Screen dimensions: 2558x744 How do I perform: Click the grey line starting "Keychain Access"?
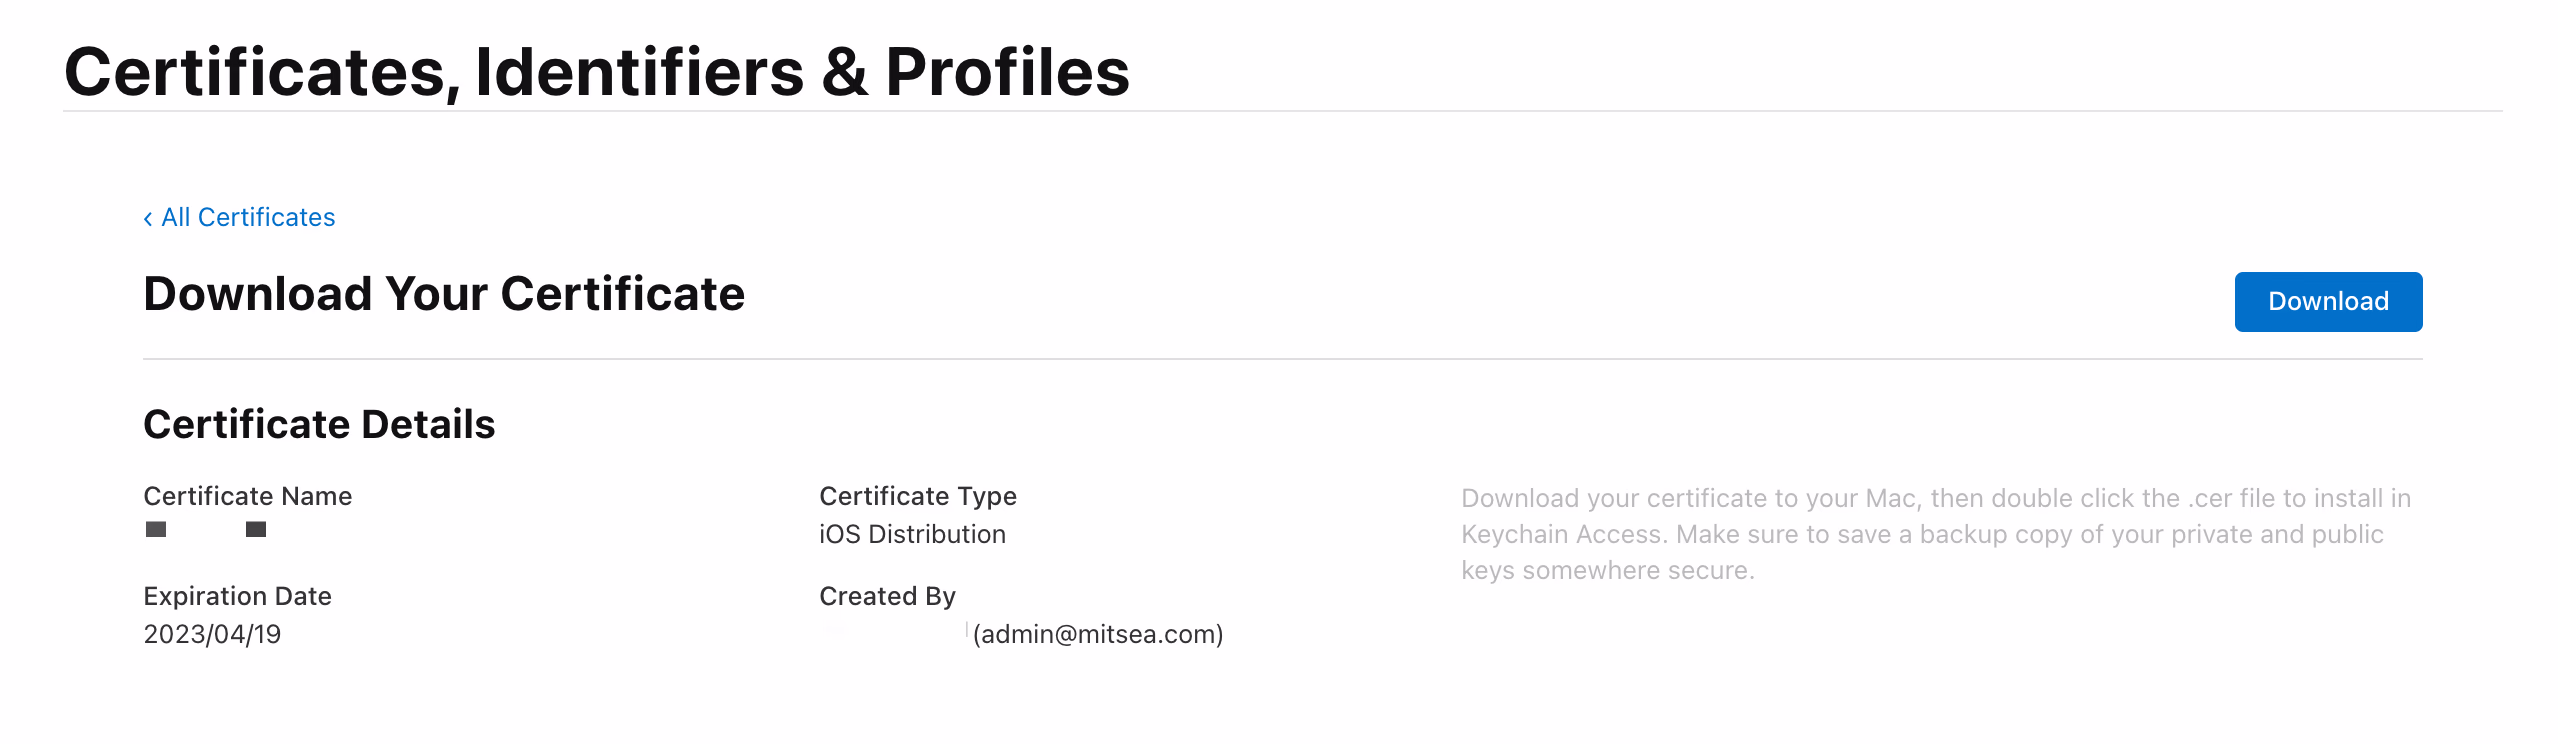click(1922, 534)
